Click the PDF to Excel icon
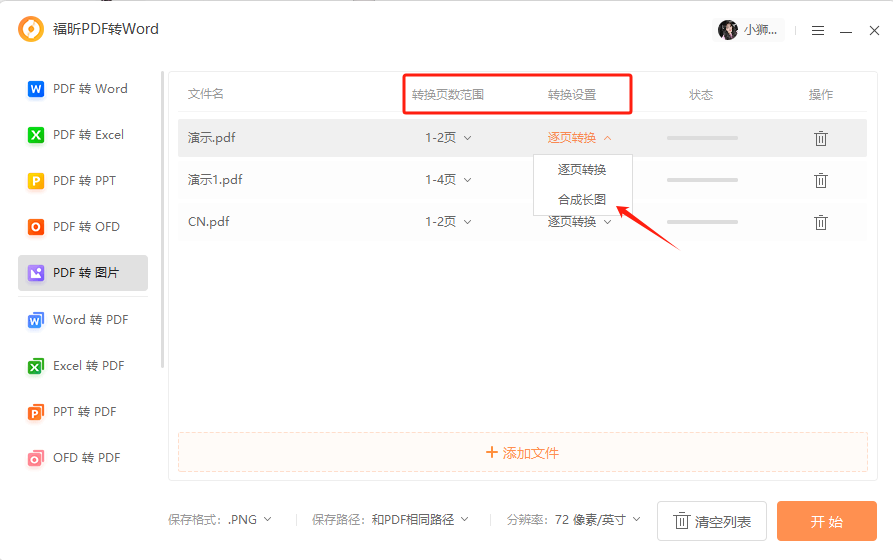The height and width of the screenshot is (560, 893). (x=36, y=135)
